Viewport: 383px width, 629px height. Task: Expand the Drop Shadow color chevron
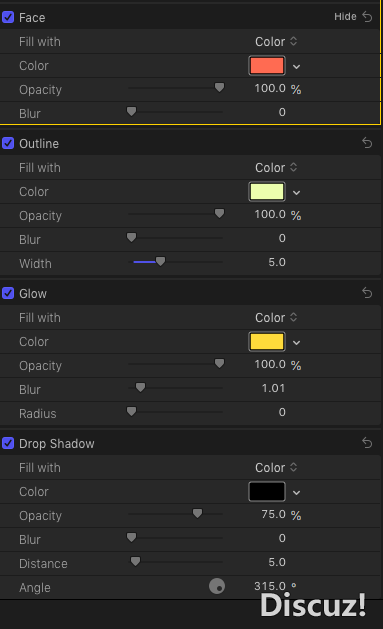[x=296, y=493]
